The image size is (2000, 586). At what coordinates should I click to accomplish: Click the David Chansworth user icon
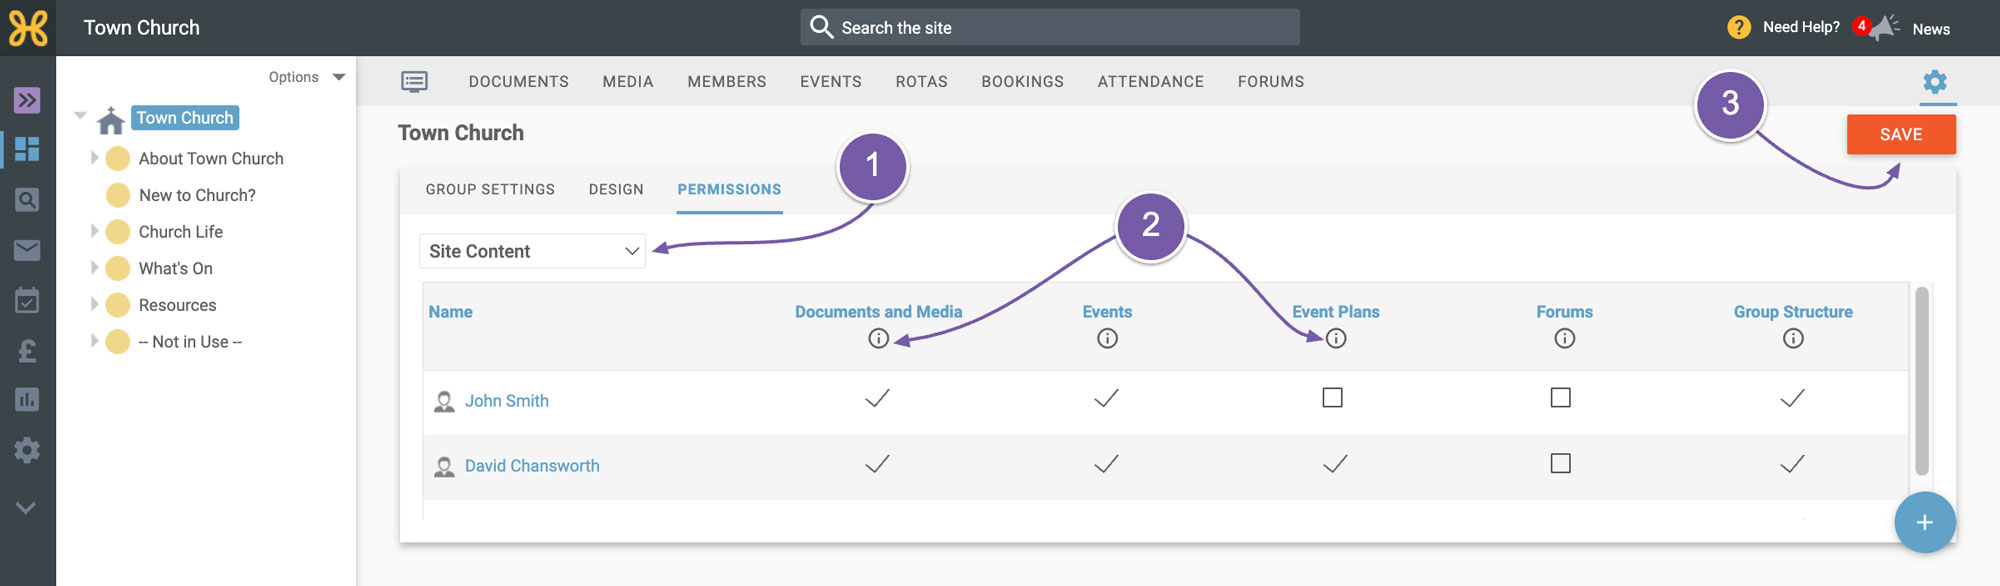pos(444,467)
